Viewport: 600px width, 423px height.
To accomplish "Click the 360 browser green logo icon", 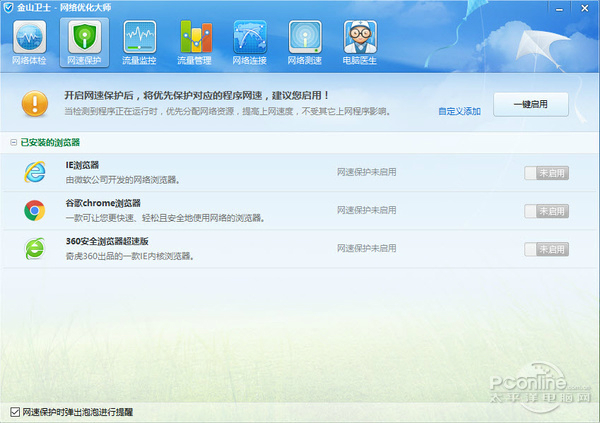I will pyautogui.click(x=35, y=248).
